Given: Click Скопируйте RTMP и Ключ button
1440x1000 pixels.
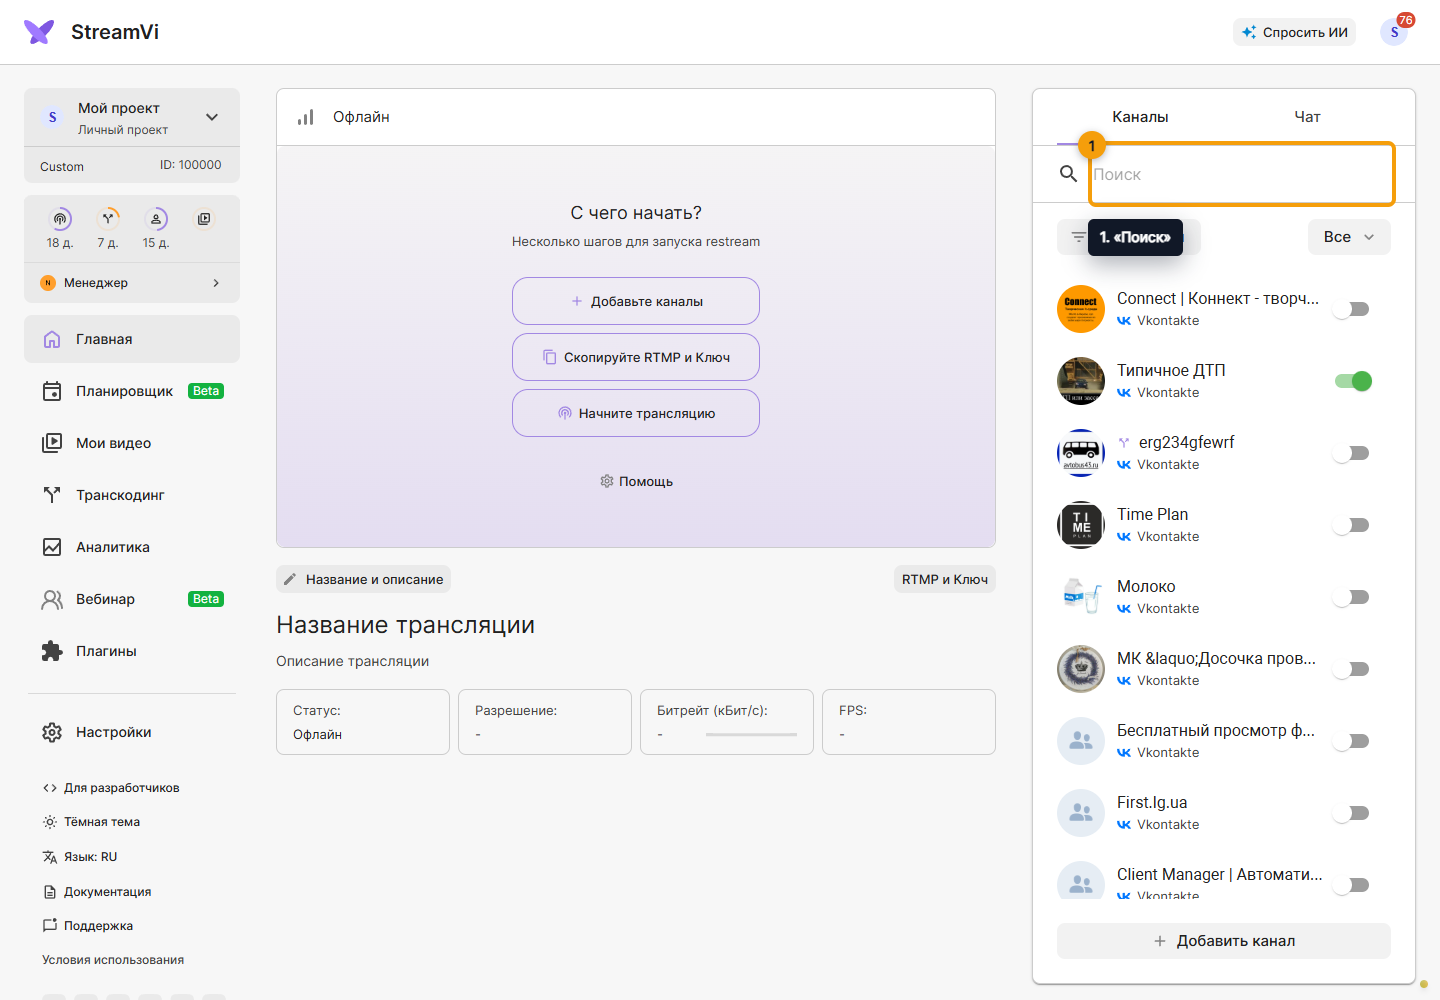Looking at the screenshot, I should click(x=636, y=357).
